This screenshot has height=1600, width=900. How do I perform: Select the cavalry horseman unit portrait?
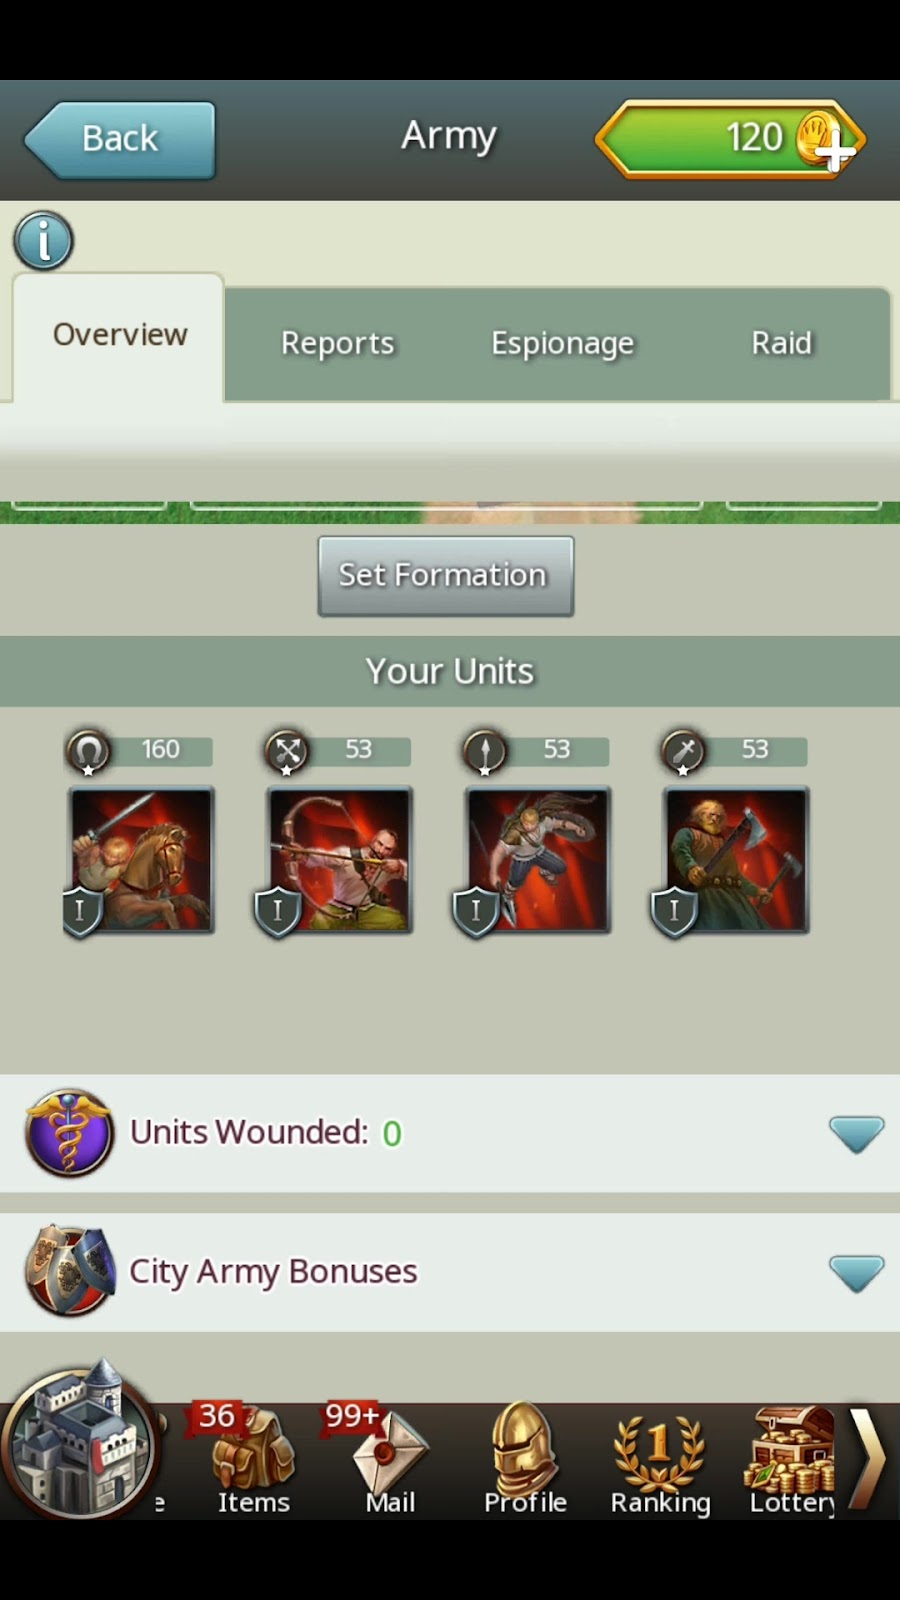[140, 861]
